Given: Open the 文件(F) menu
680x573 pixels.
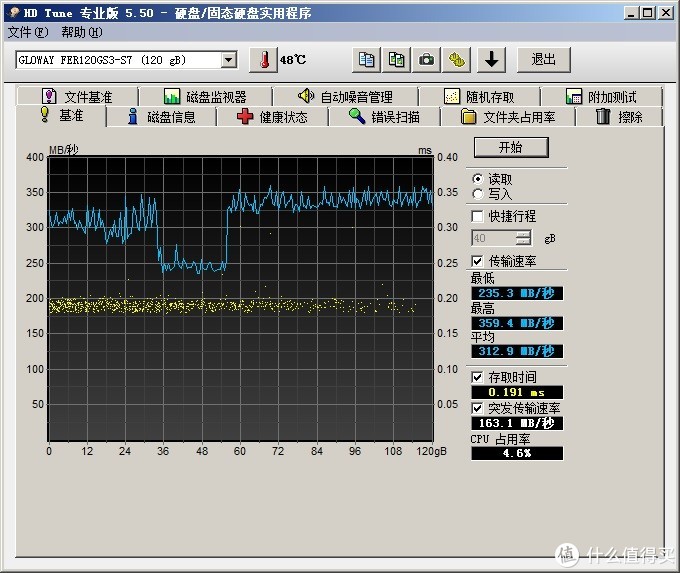Looking at the screenshot, I should click(28, 32).
